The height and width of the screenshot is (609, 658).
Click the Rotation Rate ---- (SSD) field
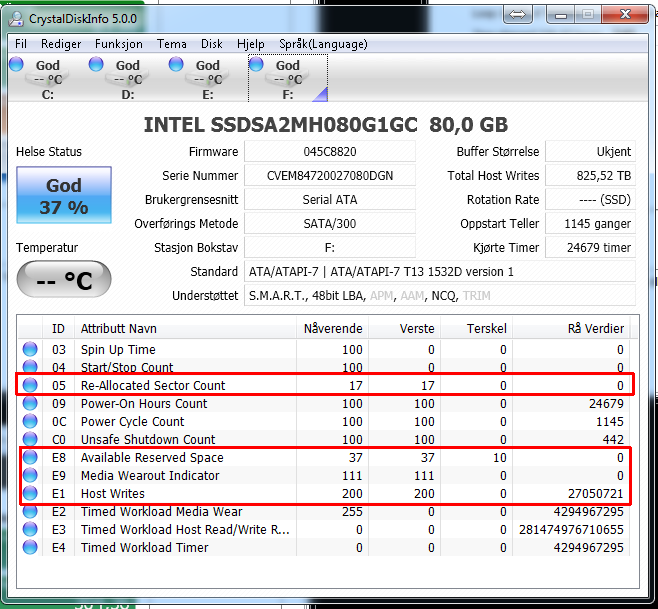[x=590, y=199]
